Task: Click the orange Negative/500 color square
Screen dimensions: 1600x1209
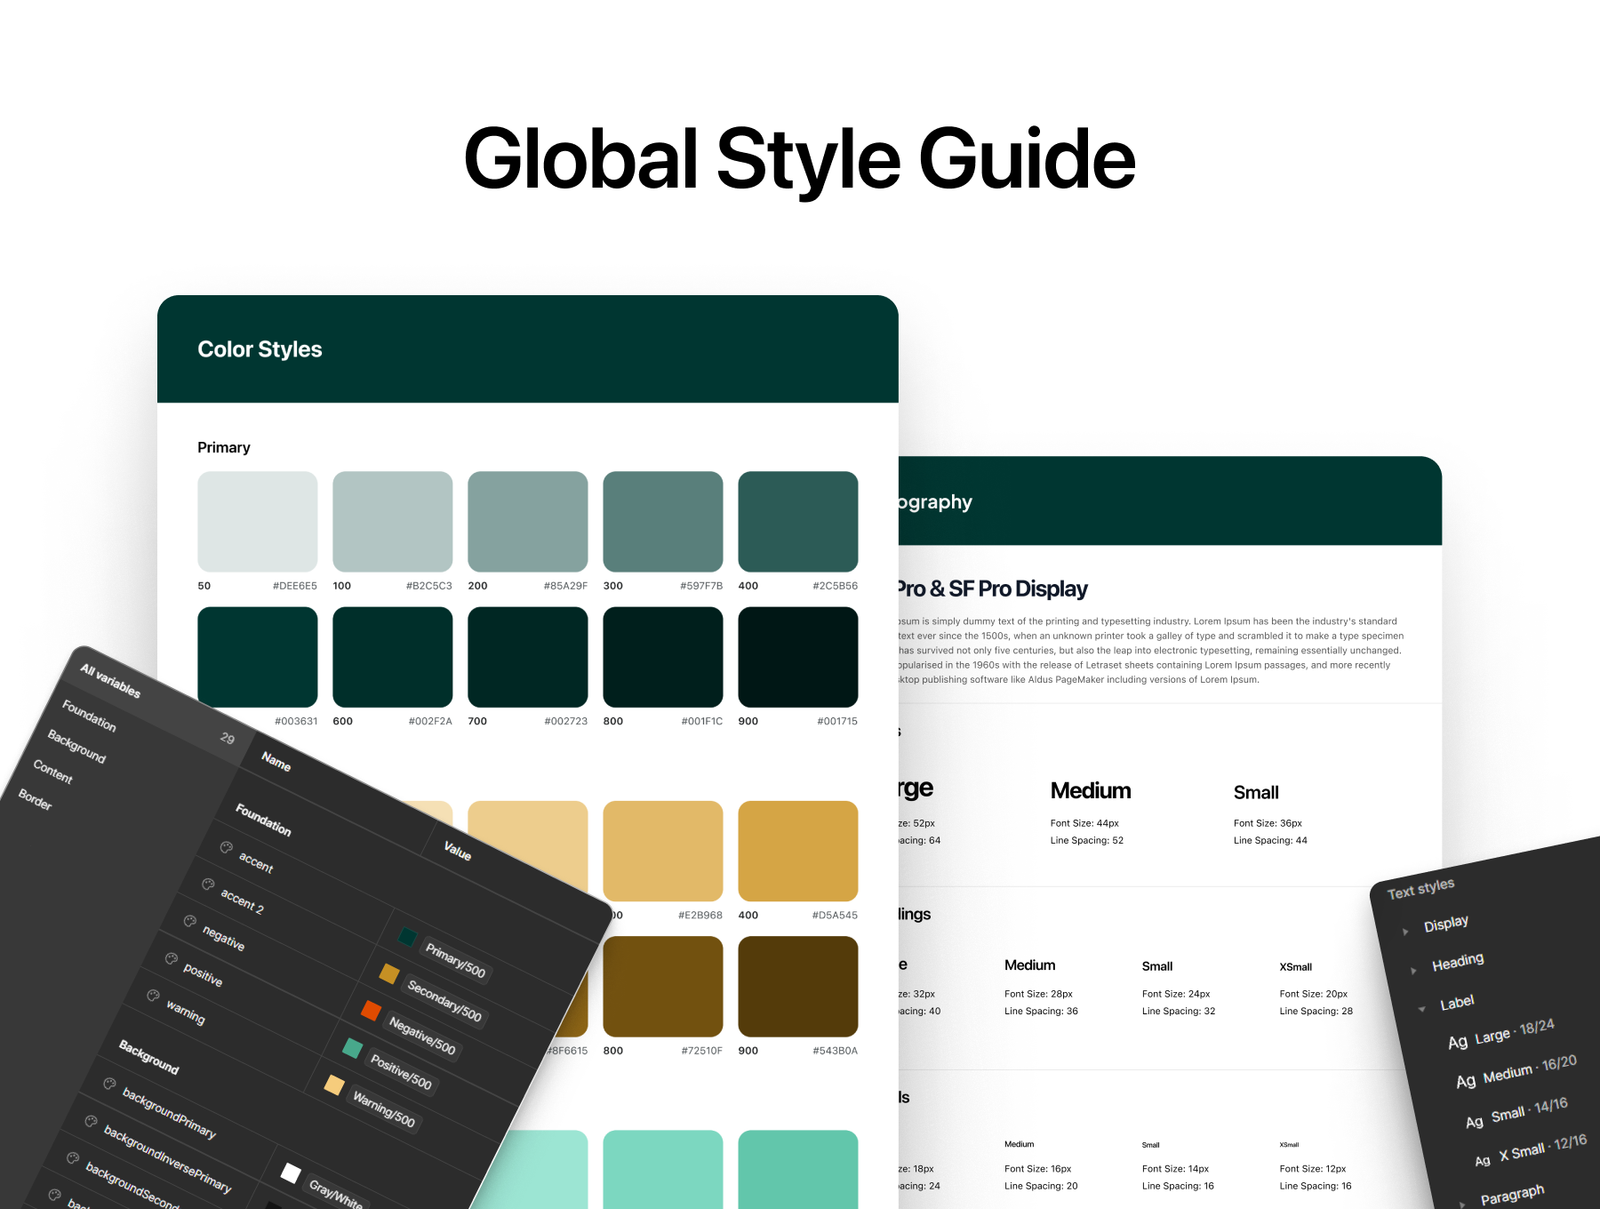Action: pos(371,1010)
